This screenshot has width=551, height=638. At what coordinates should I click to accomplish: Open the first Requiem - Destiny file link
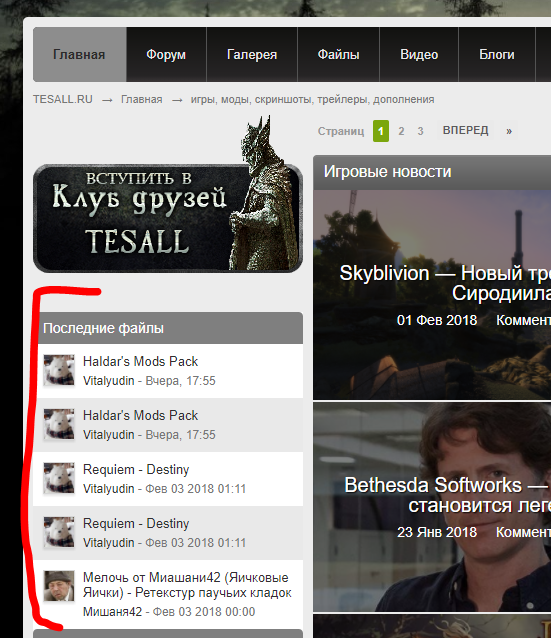(136, 470)
